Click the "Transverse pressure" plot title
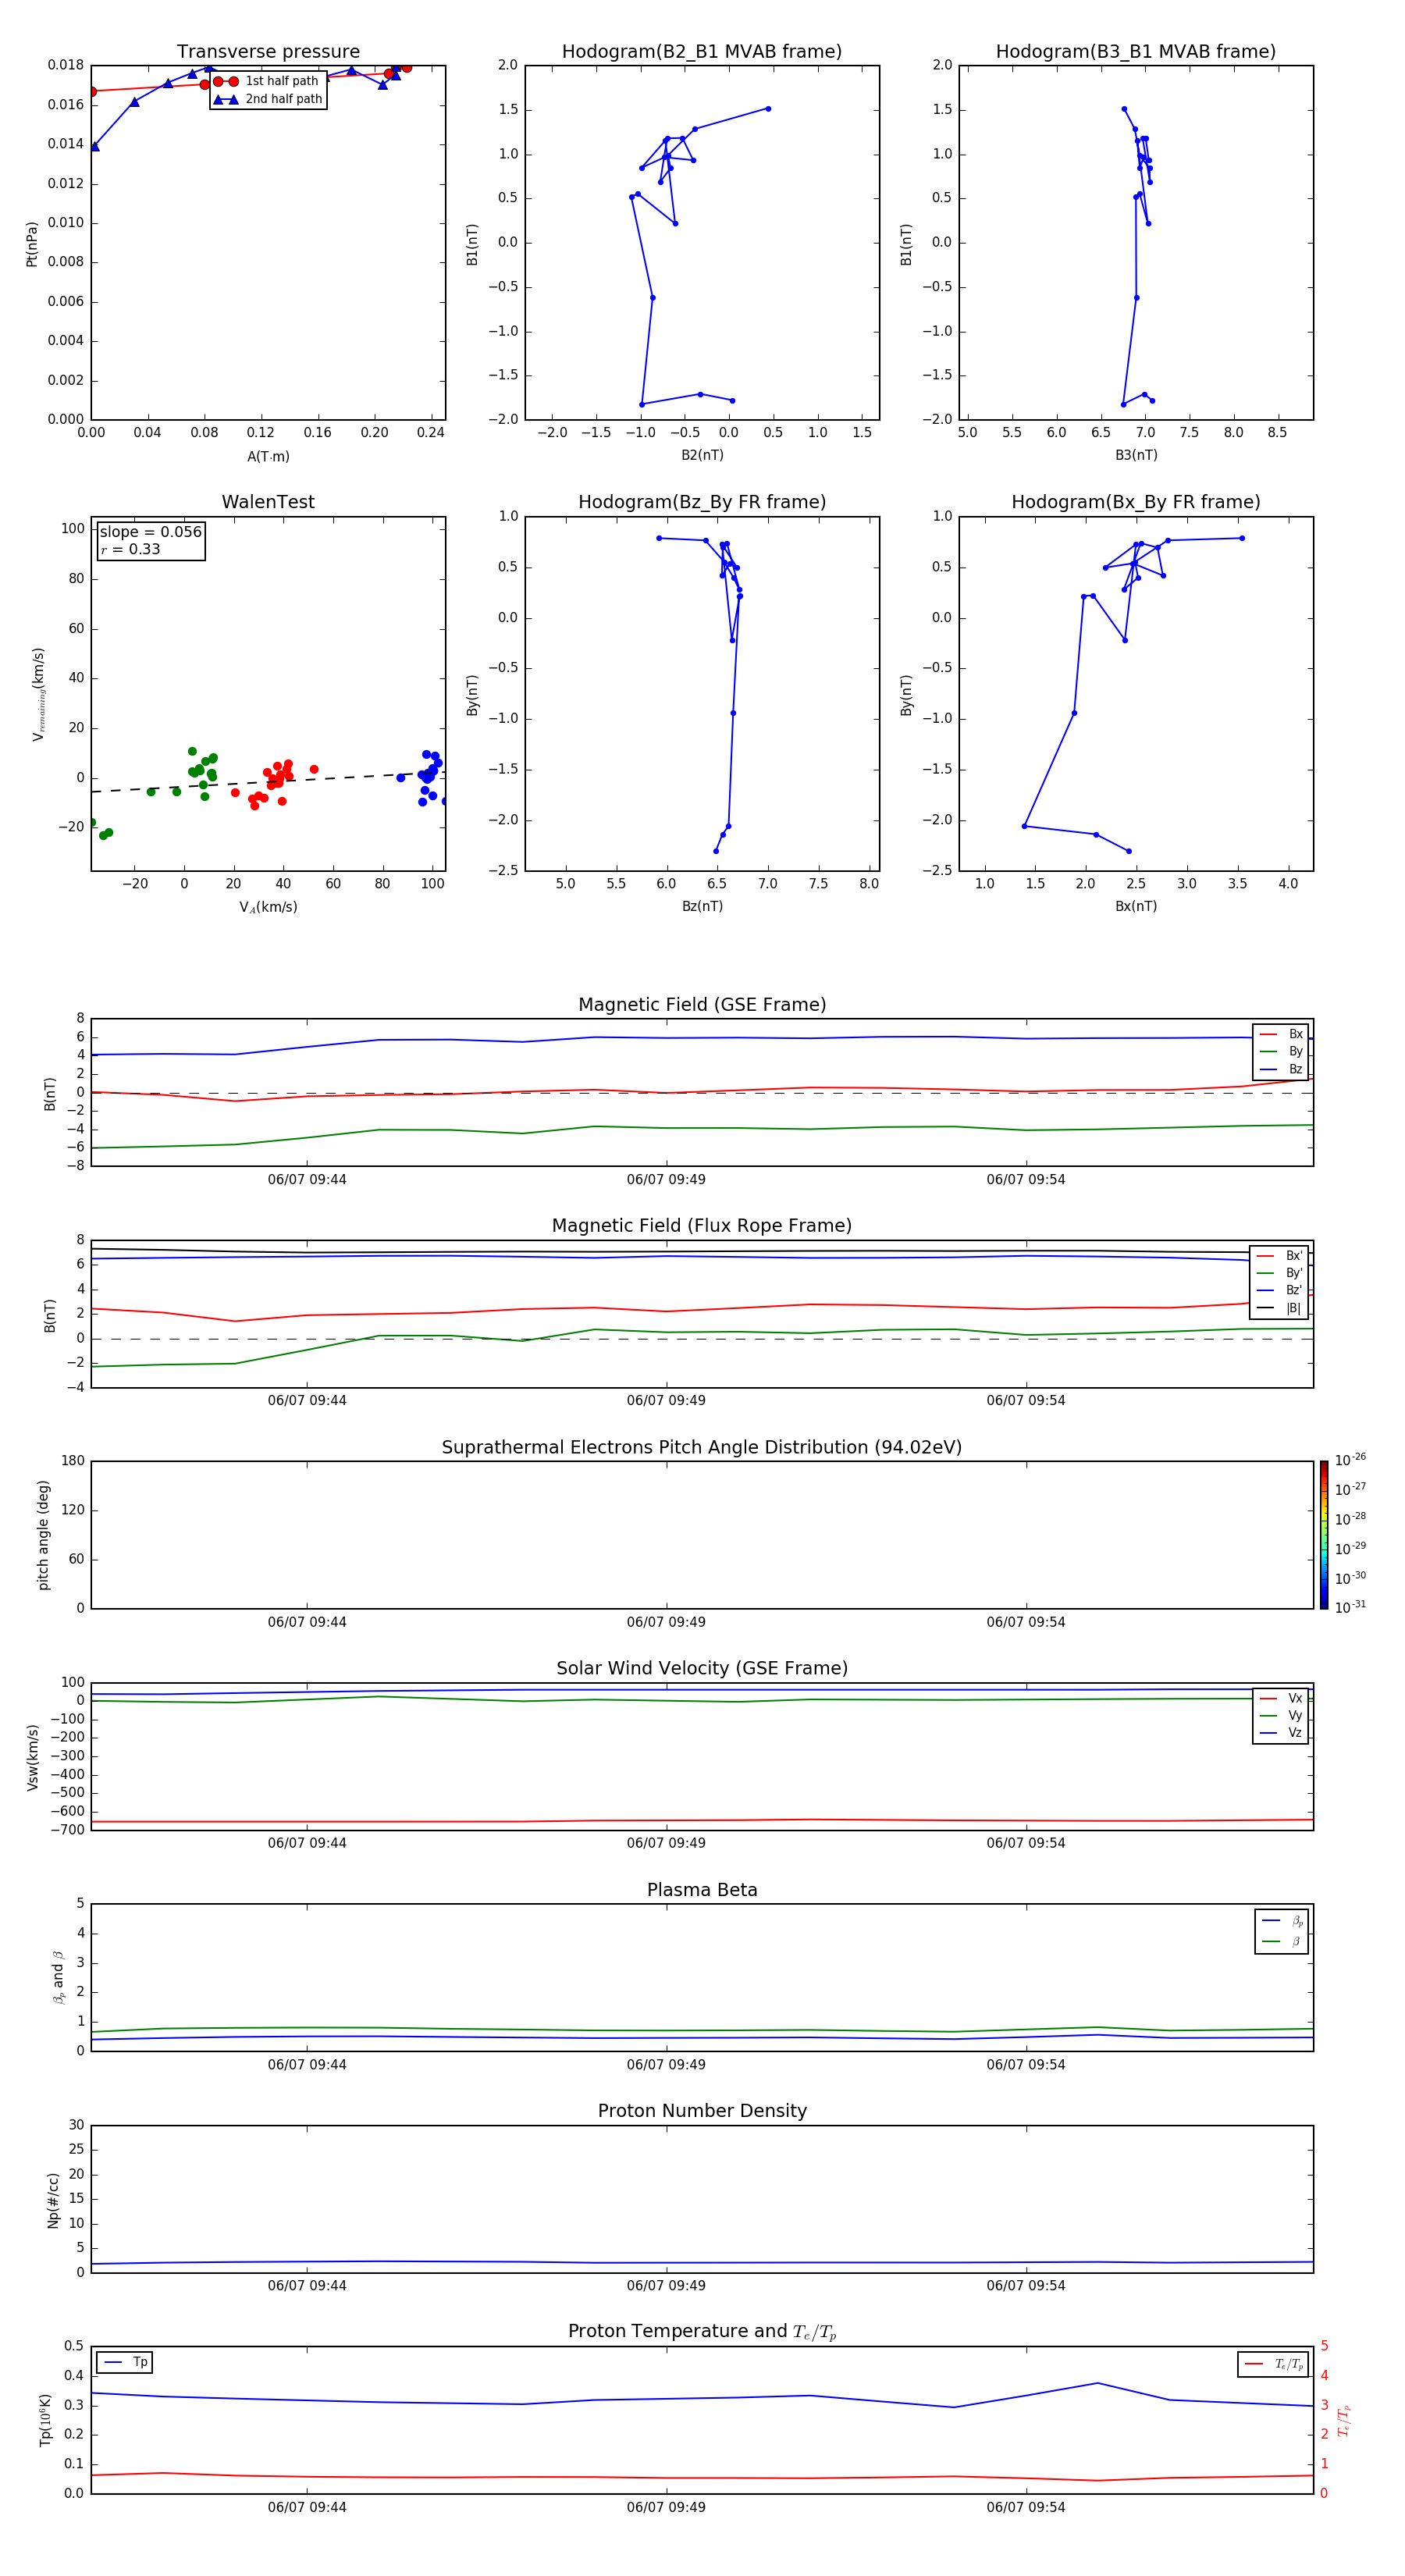 point(268,52)
